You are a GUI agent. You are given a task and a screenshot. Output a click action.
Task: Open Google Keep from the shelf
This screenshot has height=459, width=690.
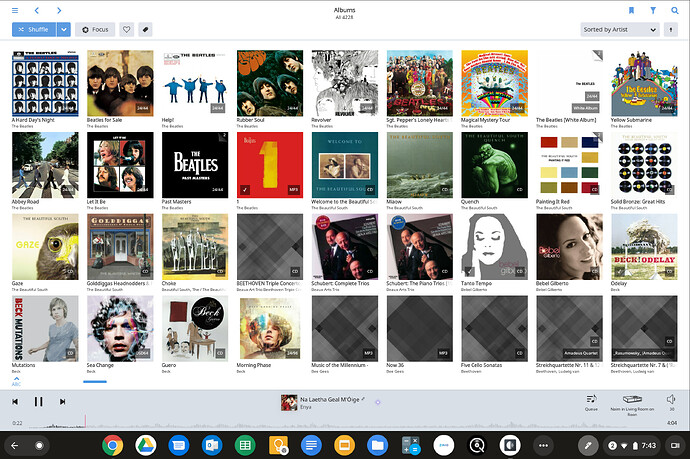[278, 445]
